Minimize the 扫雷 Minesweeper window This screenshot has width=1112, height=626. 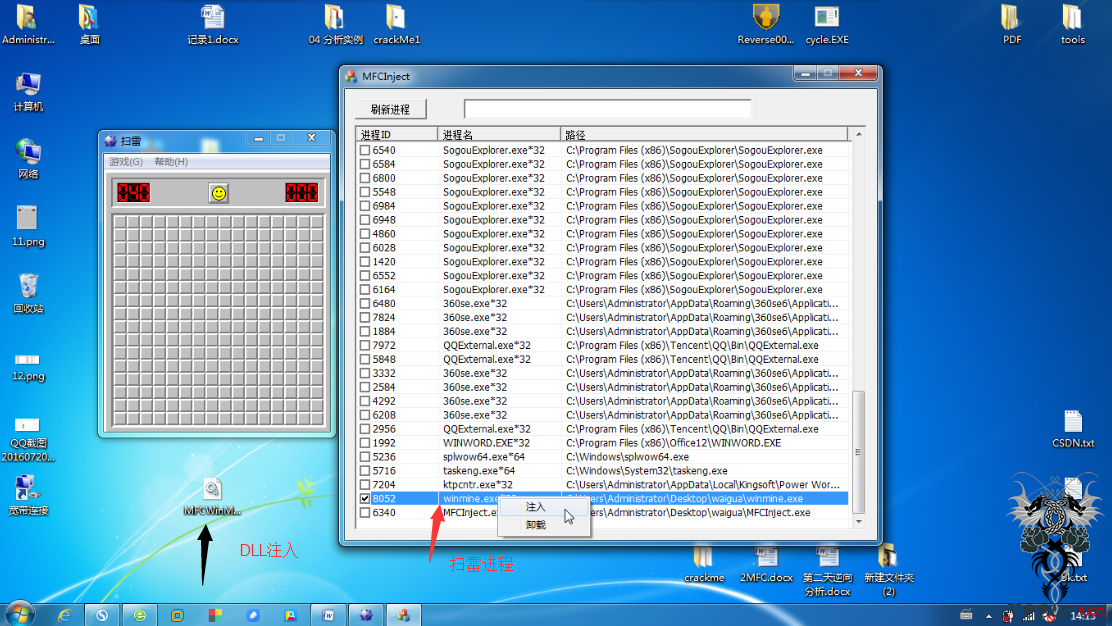pyautogui.click(x=259, y=138)
